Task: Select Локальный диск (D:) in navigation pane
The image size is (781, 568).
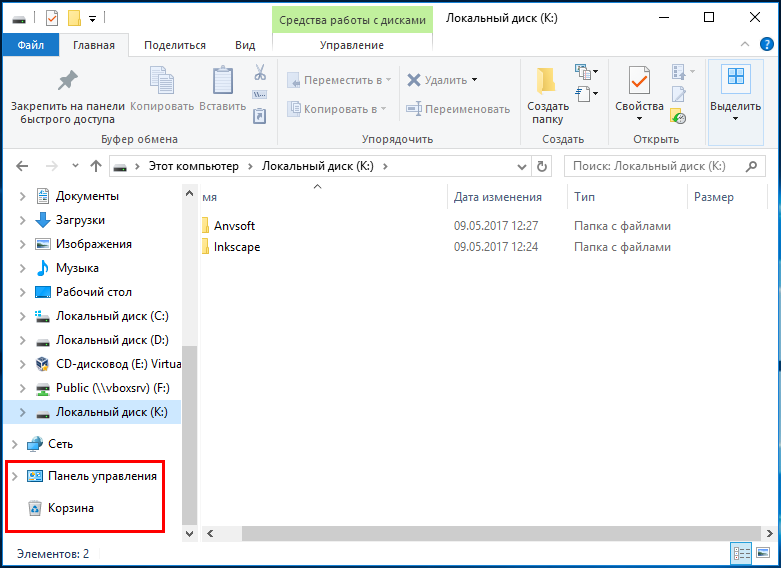Action: click(112, 340)
